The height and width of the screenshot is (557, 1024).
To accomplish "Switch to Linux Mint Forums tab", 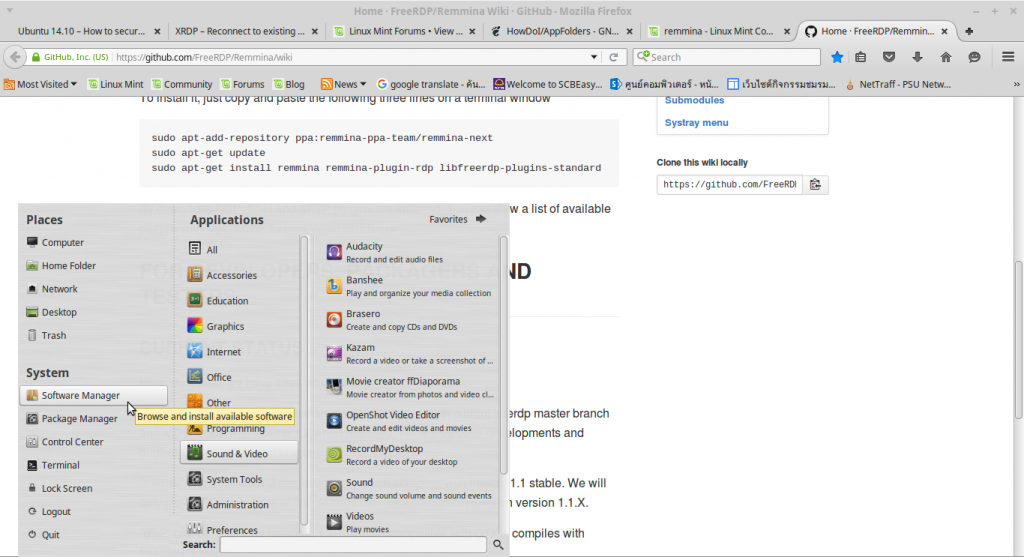I will tap(399, 31).
